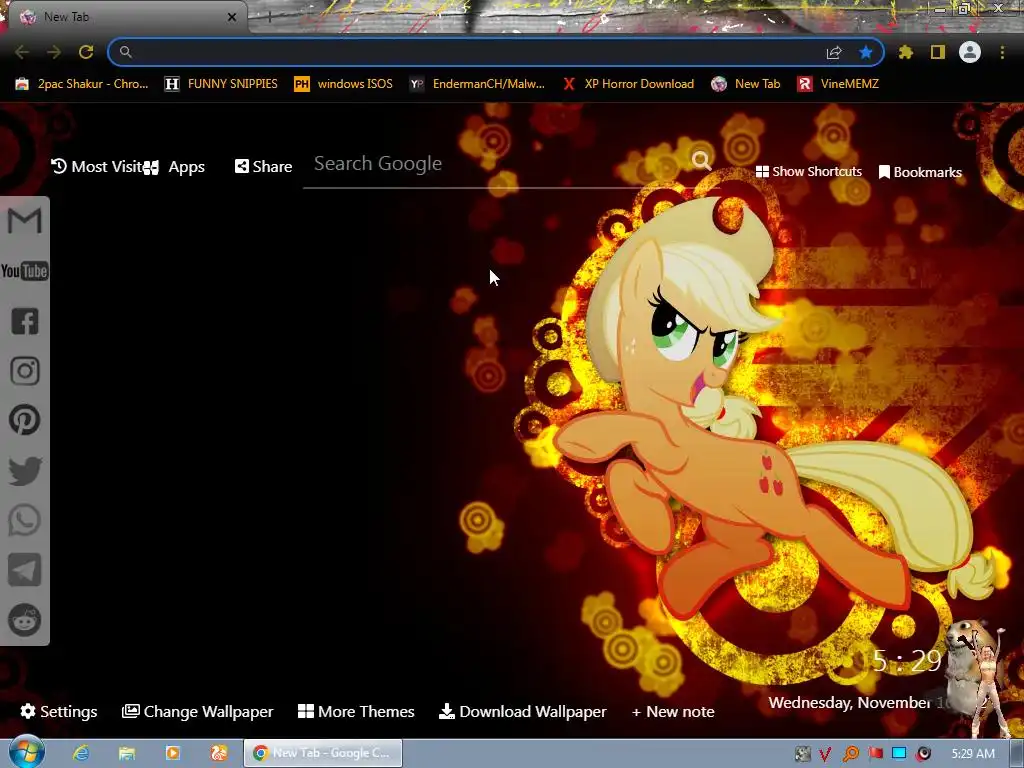Toggle Show Shortcuts
This screenshot has width=1024, height=768.
[x=808, y=171]
